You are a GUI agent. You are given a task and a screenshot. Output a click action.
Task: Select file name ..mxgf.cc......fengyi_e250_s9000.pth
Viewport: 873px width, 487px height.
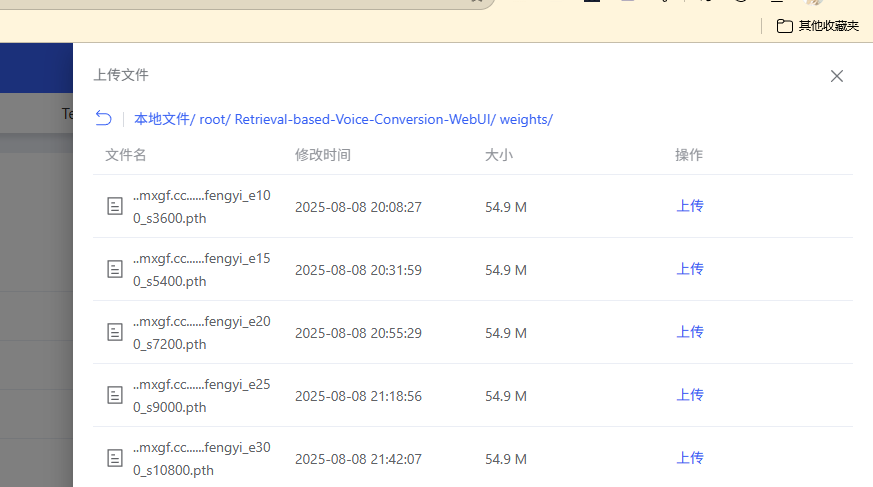click(x=202, y=395)
